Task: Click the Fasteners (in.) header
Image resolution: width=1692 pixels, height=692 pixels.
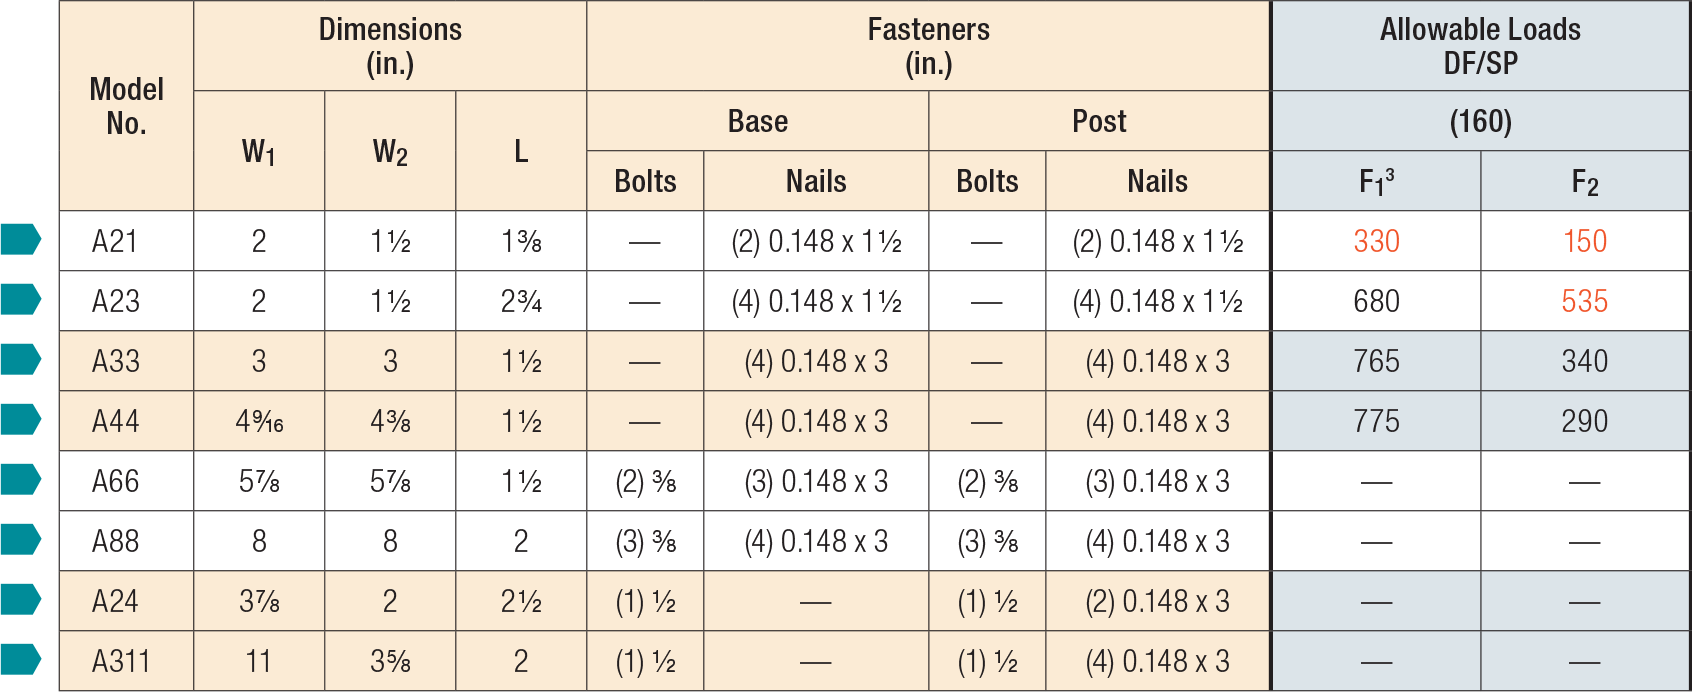Action: point(928,46)
